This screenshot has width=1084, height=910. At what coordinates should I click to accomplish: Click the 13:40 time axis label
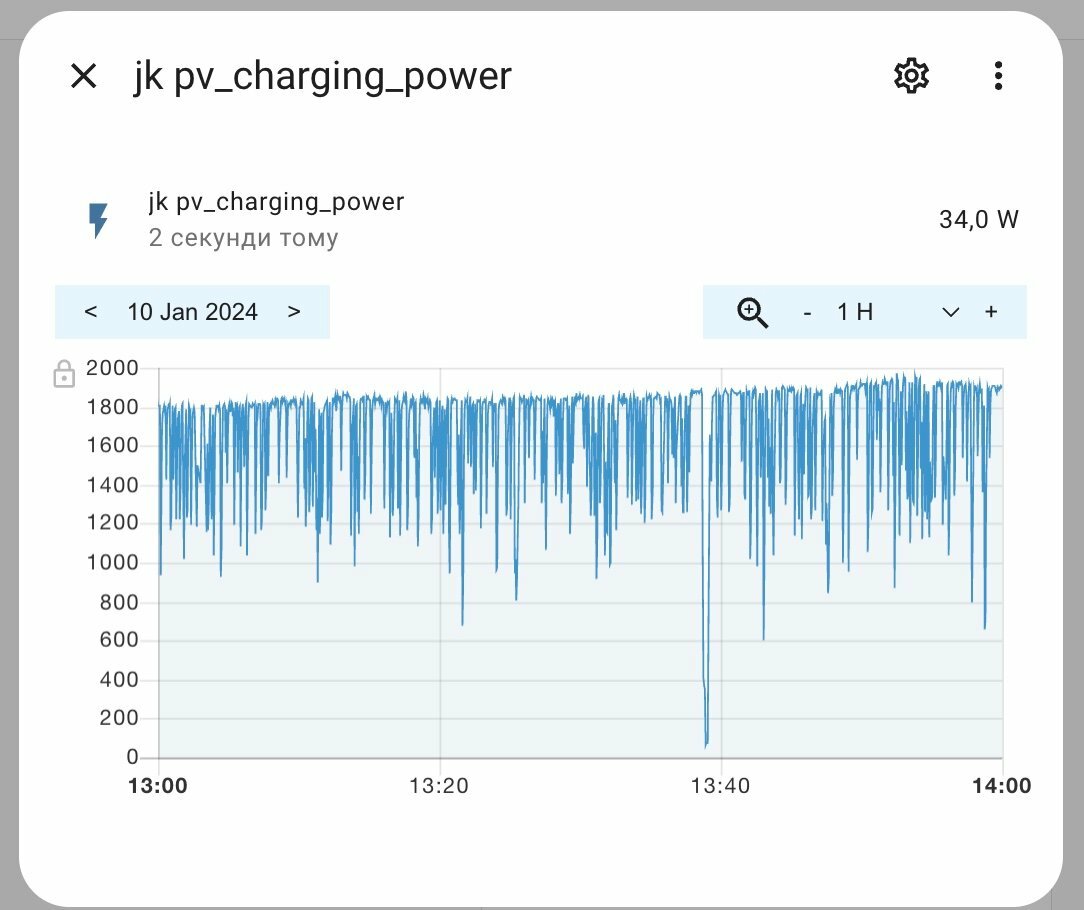(x=720, y=786)
